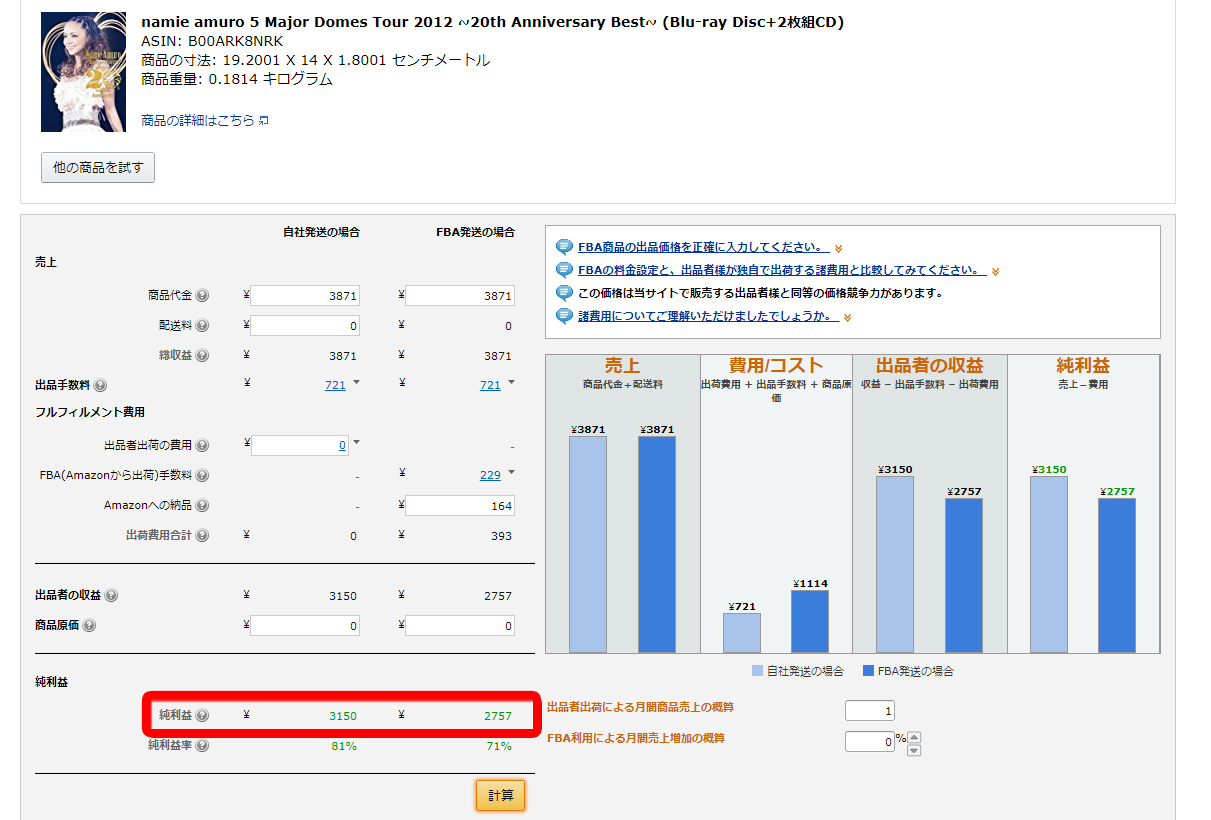Click 他の商品を試す button
1211x820 pixels.
click(98, 168)
